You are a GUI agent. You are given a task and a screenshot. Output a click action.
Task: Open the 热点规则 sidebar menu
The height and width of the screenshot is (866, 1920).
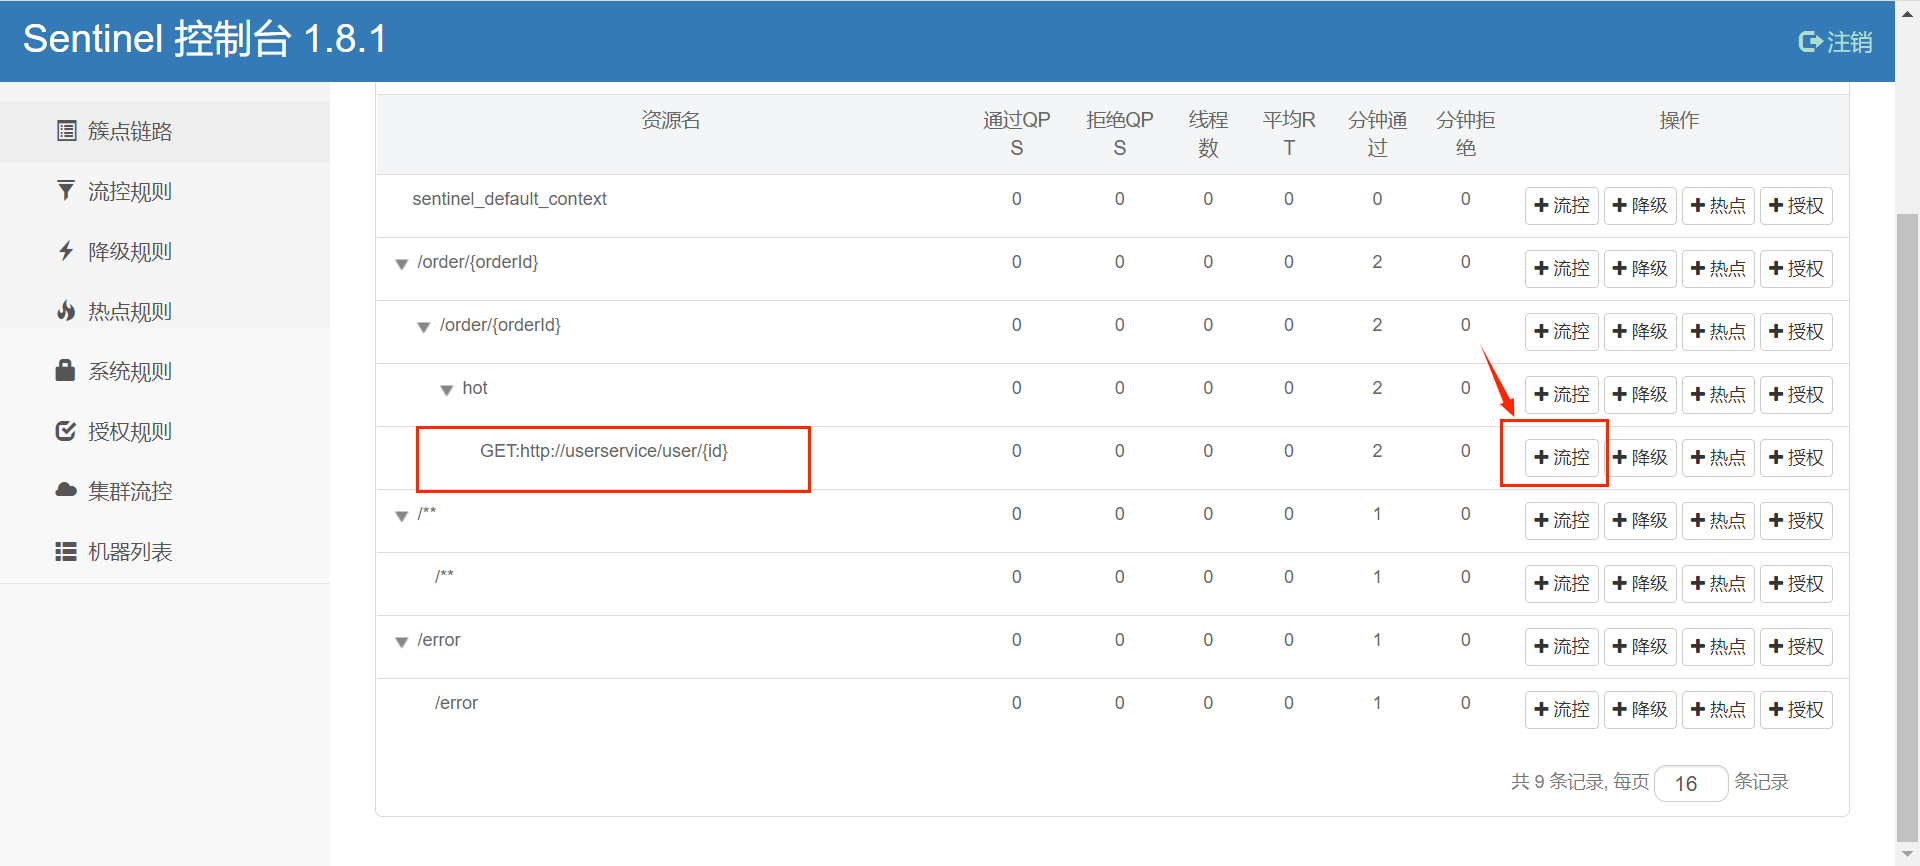point(165,311)
